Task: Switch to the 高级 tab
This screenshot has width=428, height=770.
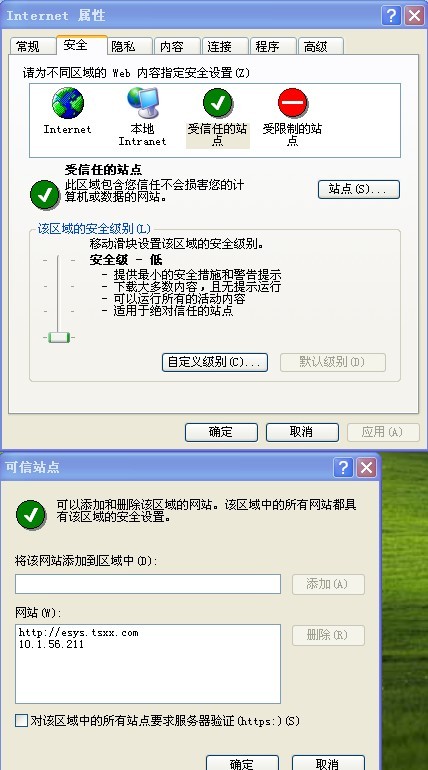Action: 321,47
